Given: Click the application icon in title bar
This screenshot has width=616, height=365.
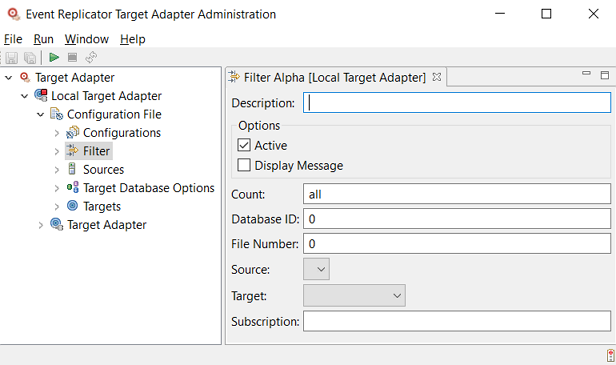Looking at the screenshot, I should coord(14,14).
